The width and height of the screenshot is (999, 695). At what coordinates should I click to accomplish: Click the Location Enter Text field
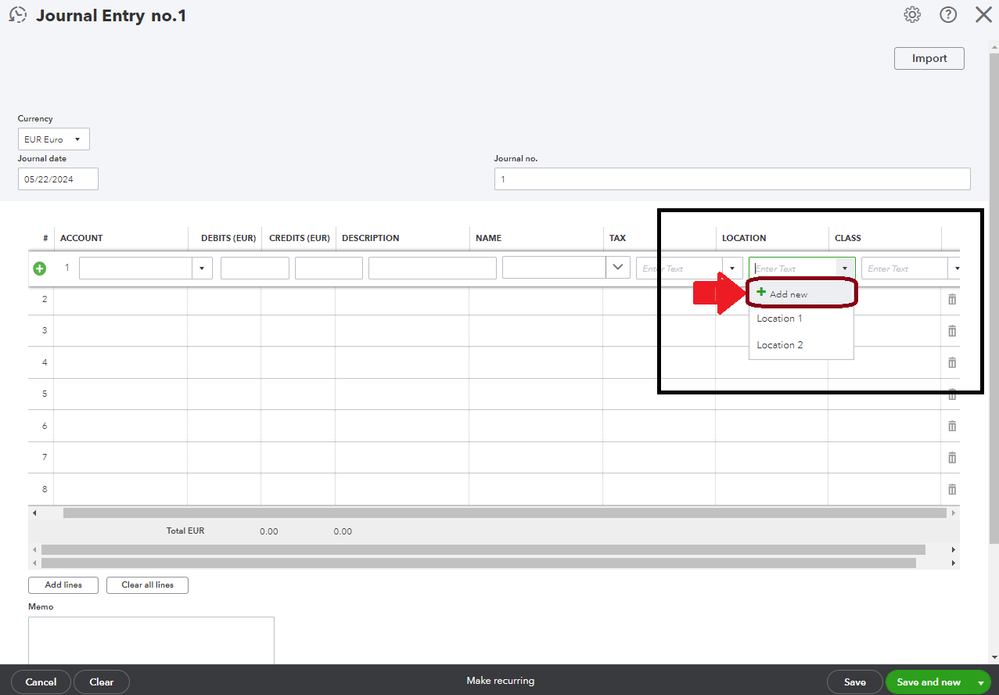(793, 268)
